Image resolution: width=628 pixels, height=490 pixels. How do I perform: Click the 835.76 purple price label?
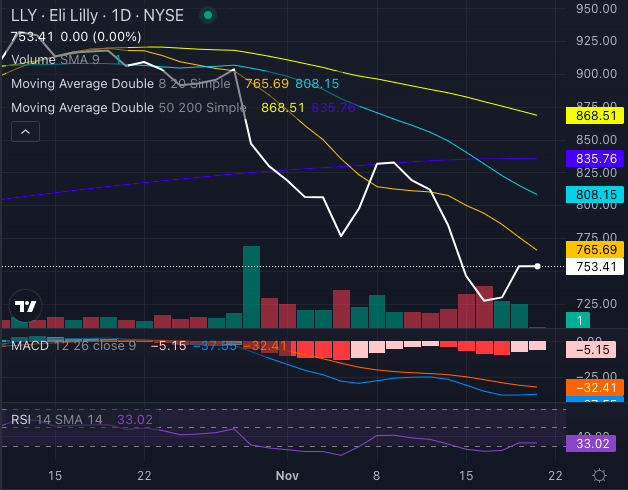click(x=594, y=158)
